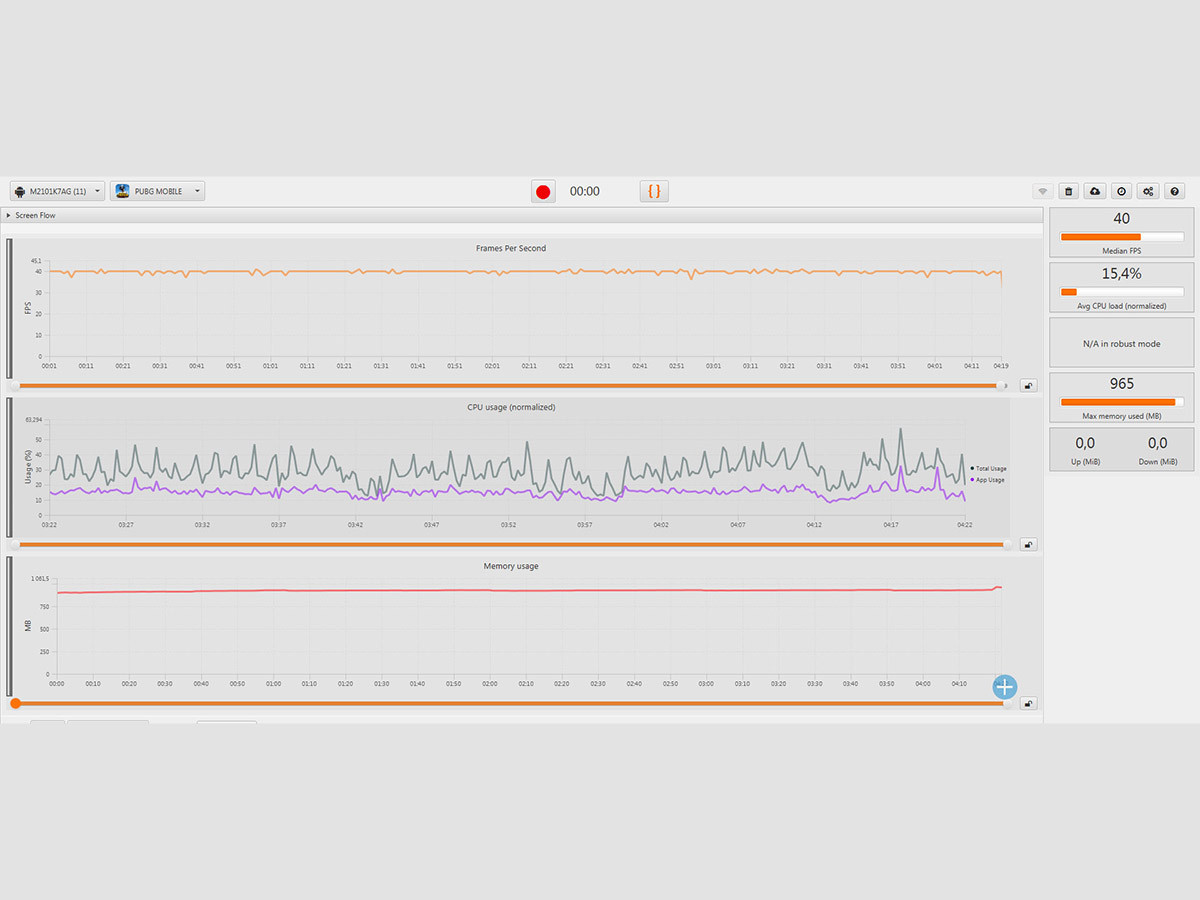Toggle the lock on the Memory usage chart
This screenshot has height=900, width=1200.
[1028, 703]
